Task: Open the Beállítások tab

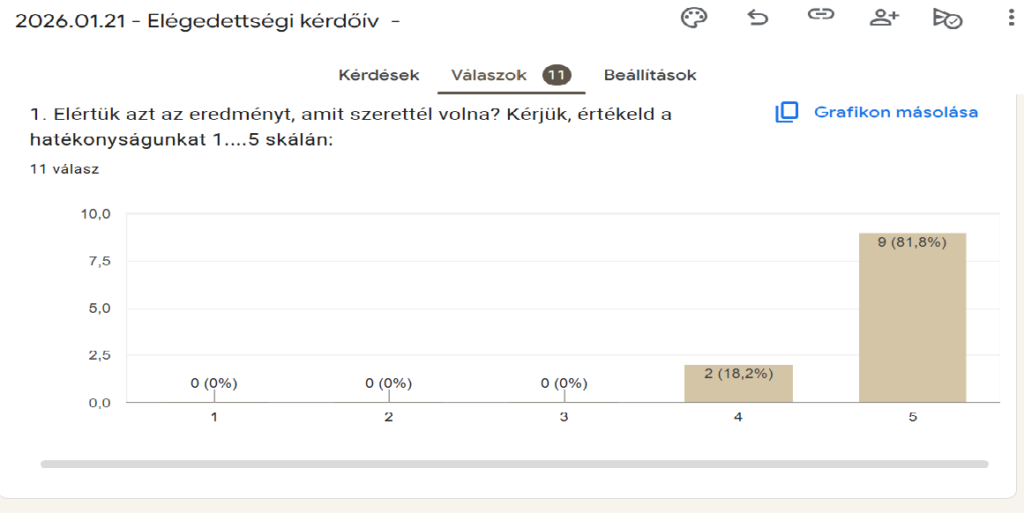Action: (650, 75)
